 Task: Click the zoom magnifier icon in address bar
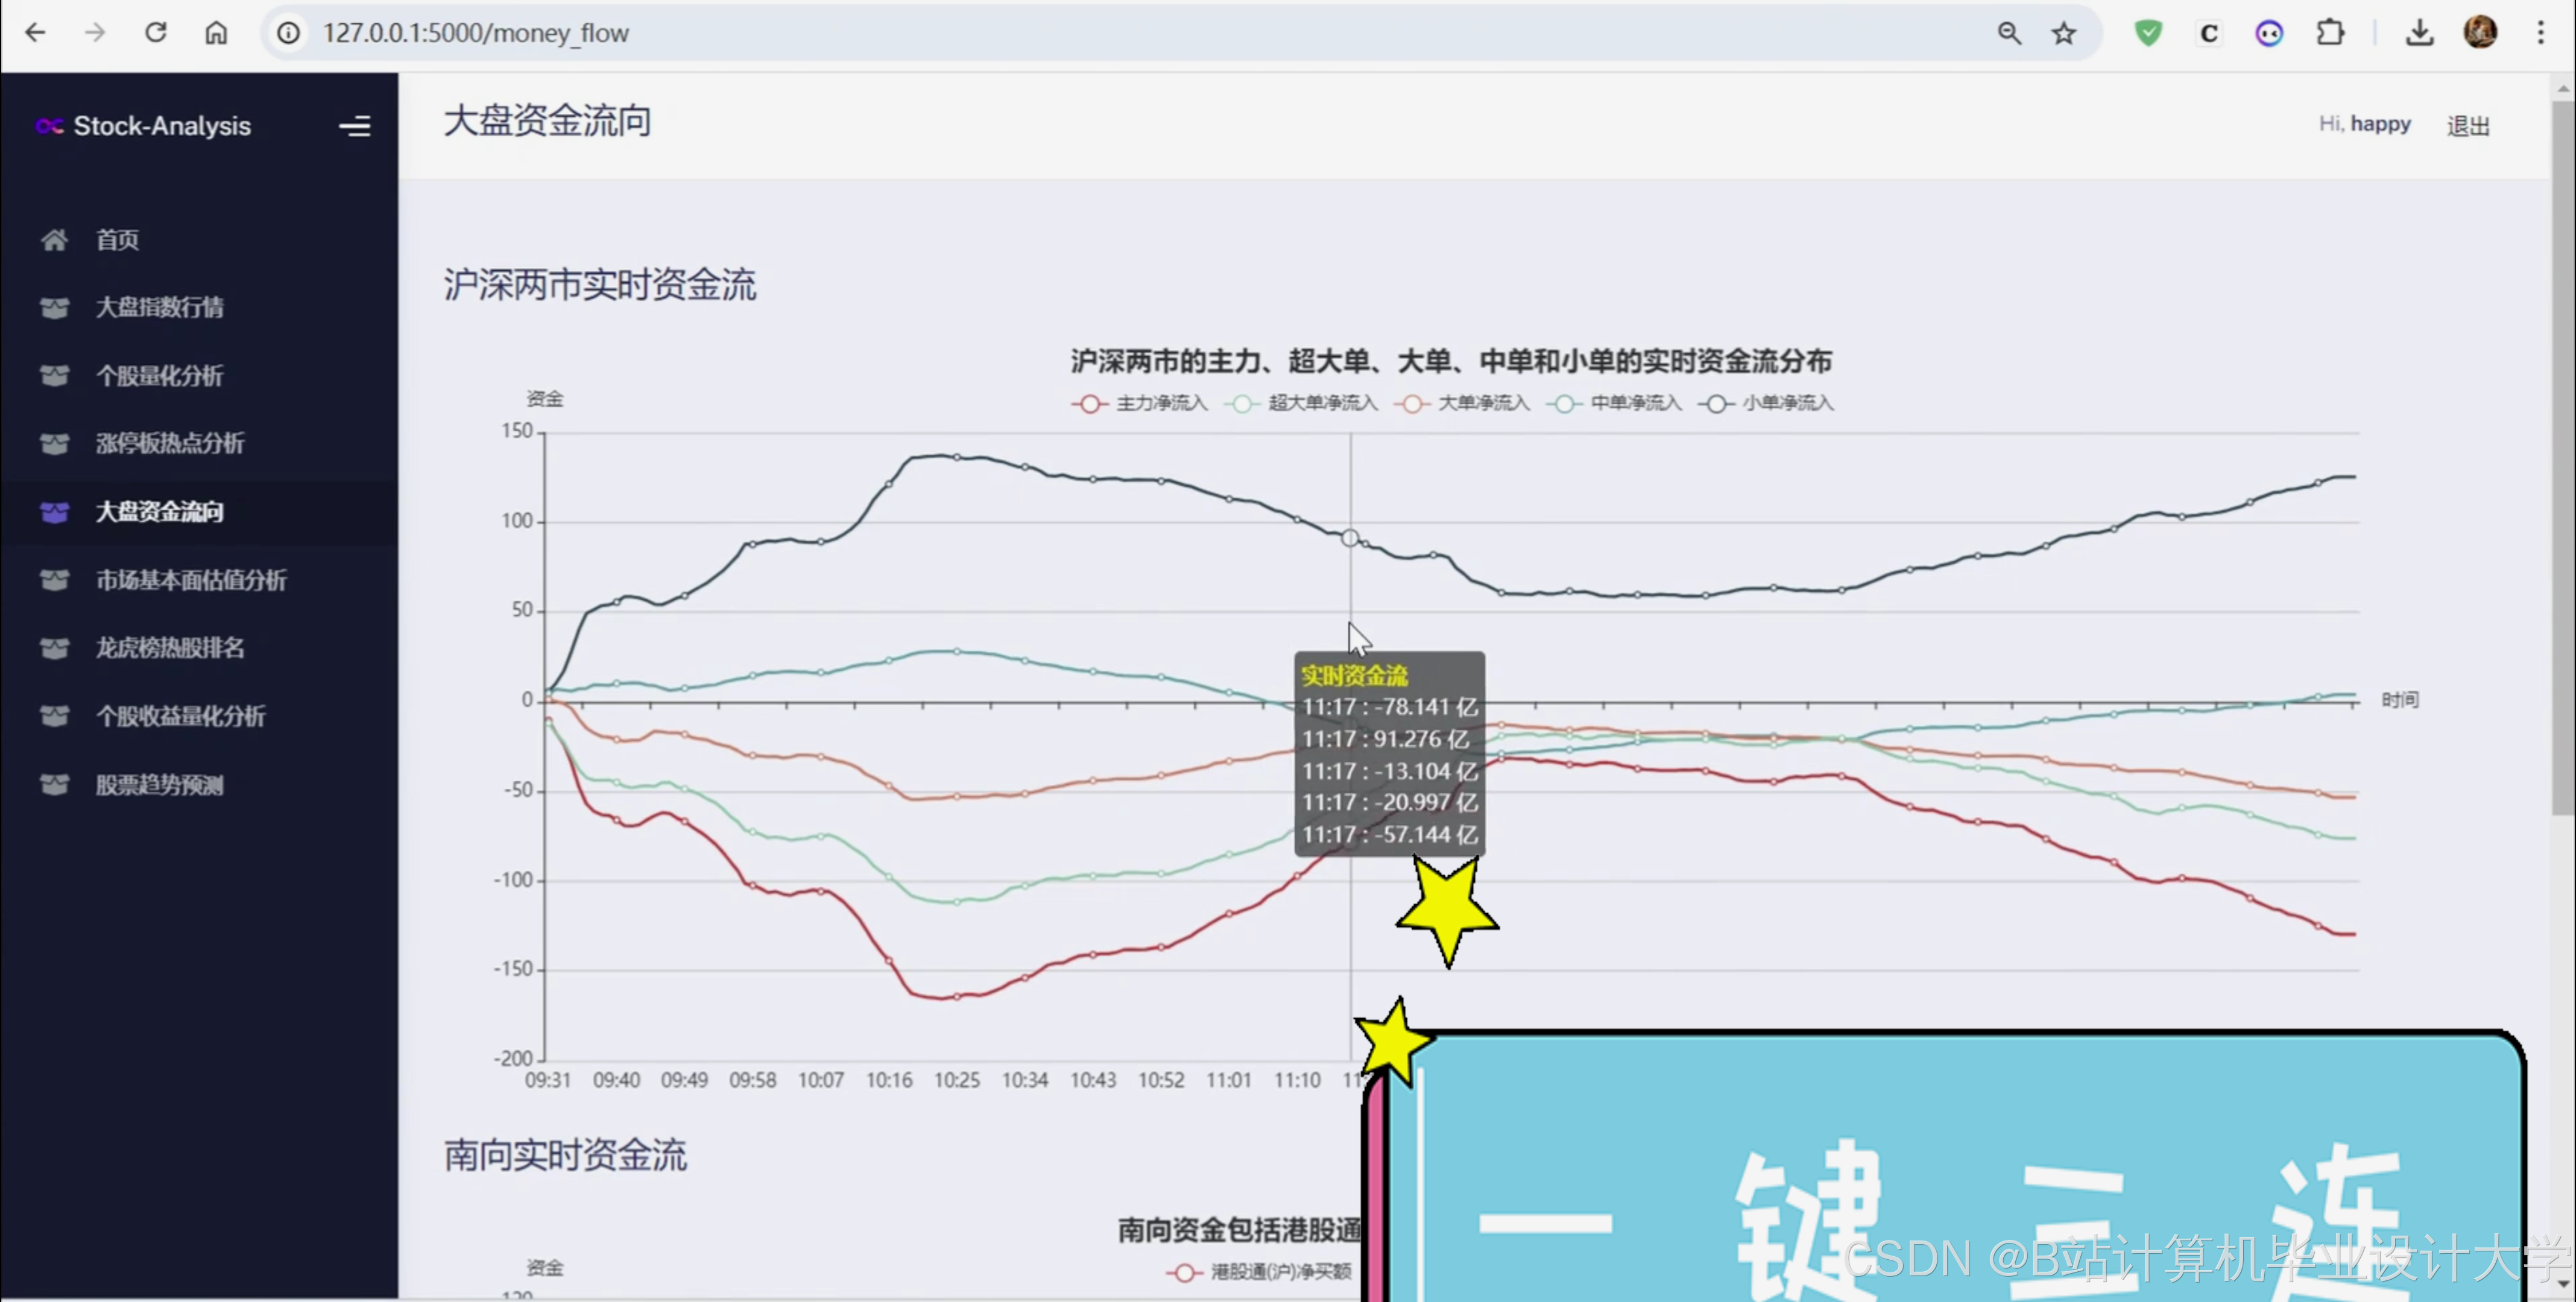click(2009, 33)
